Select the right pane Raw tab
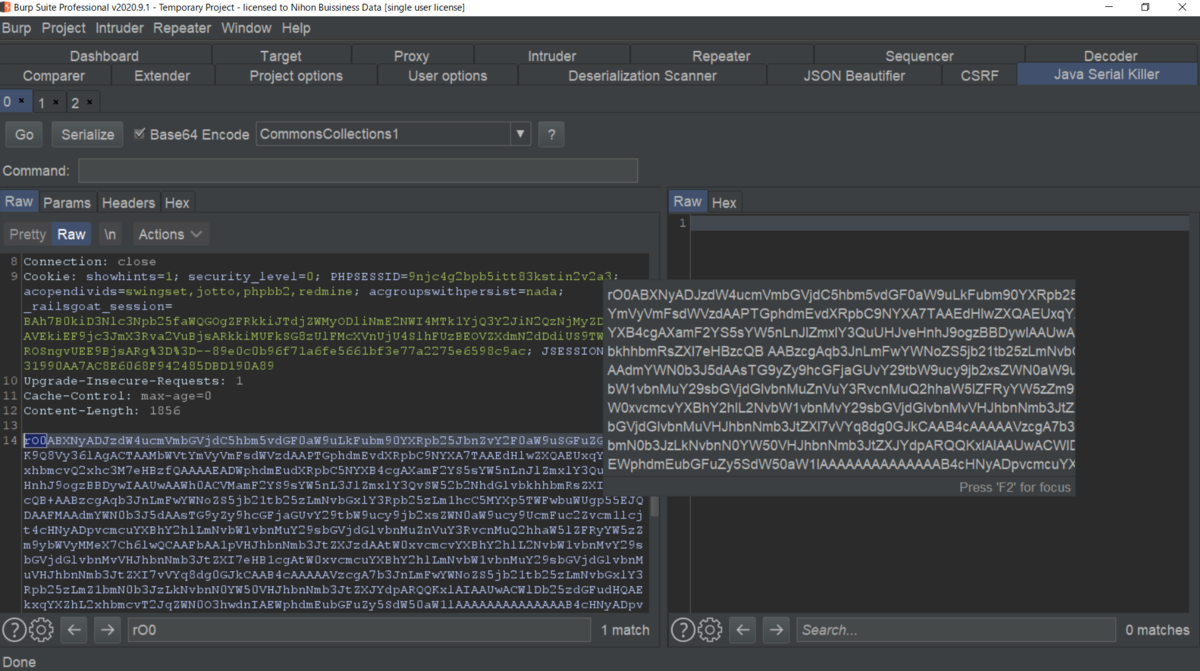This screenshot has width=1200, height=671. click(x=688, y=202)
